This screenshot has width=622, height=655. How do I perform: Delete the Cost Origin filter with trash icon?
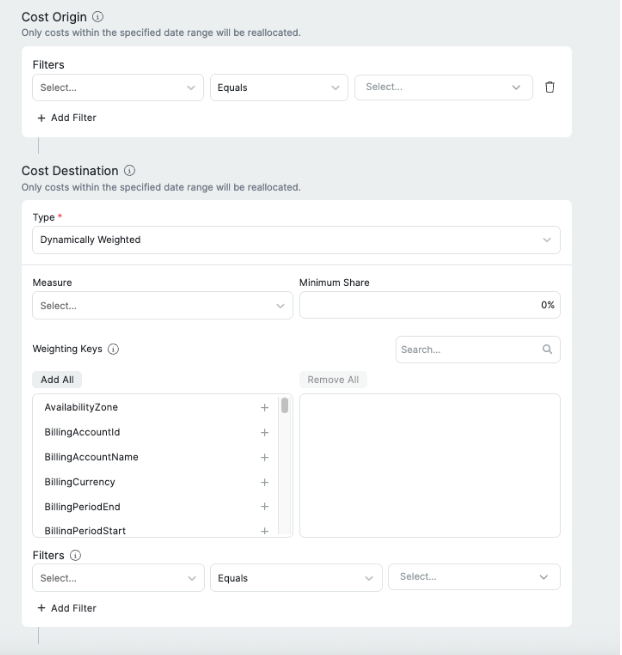tap(549, 87)
